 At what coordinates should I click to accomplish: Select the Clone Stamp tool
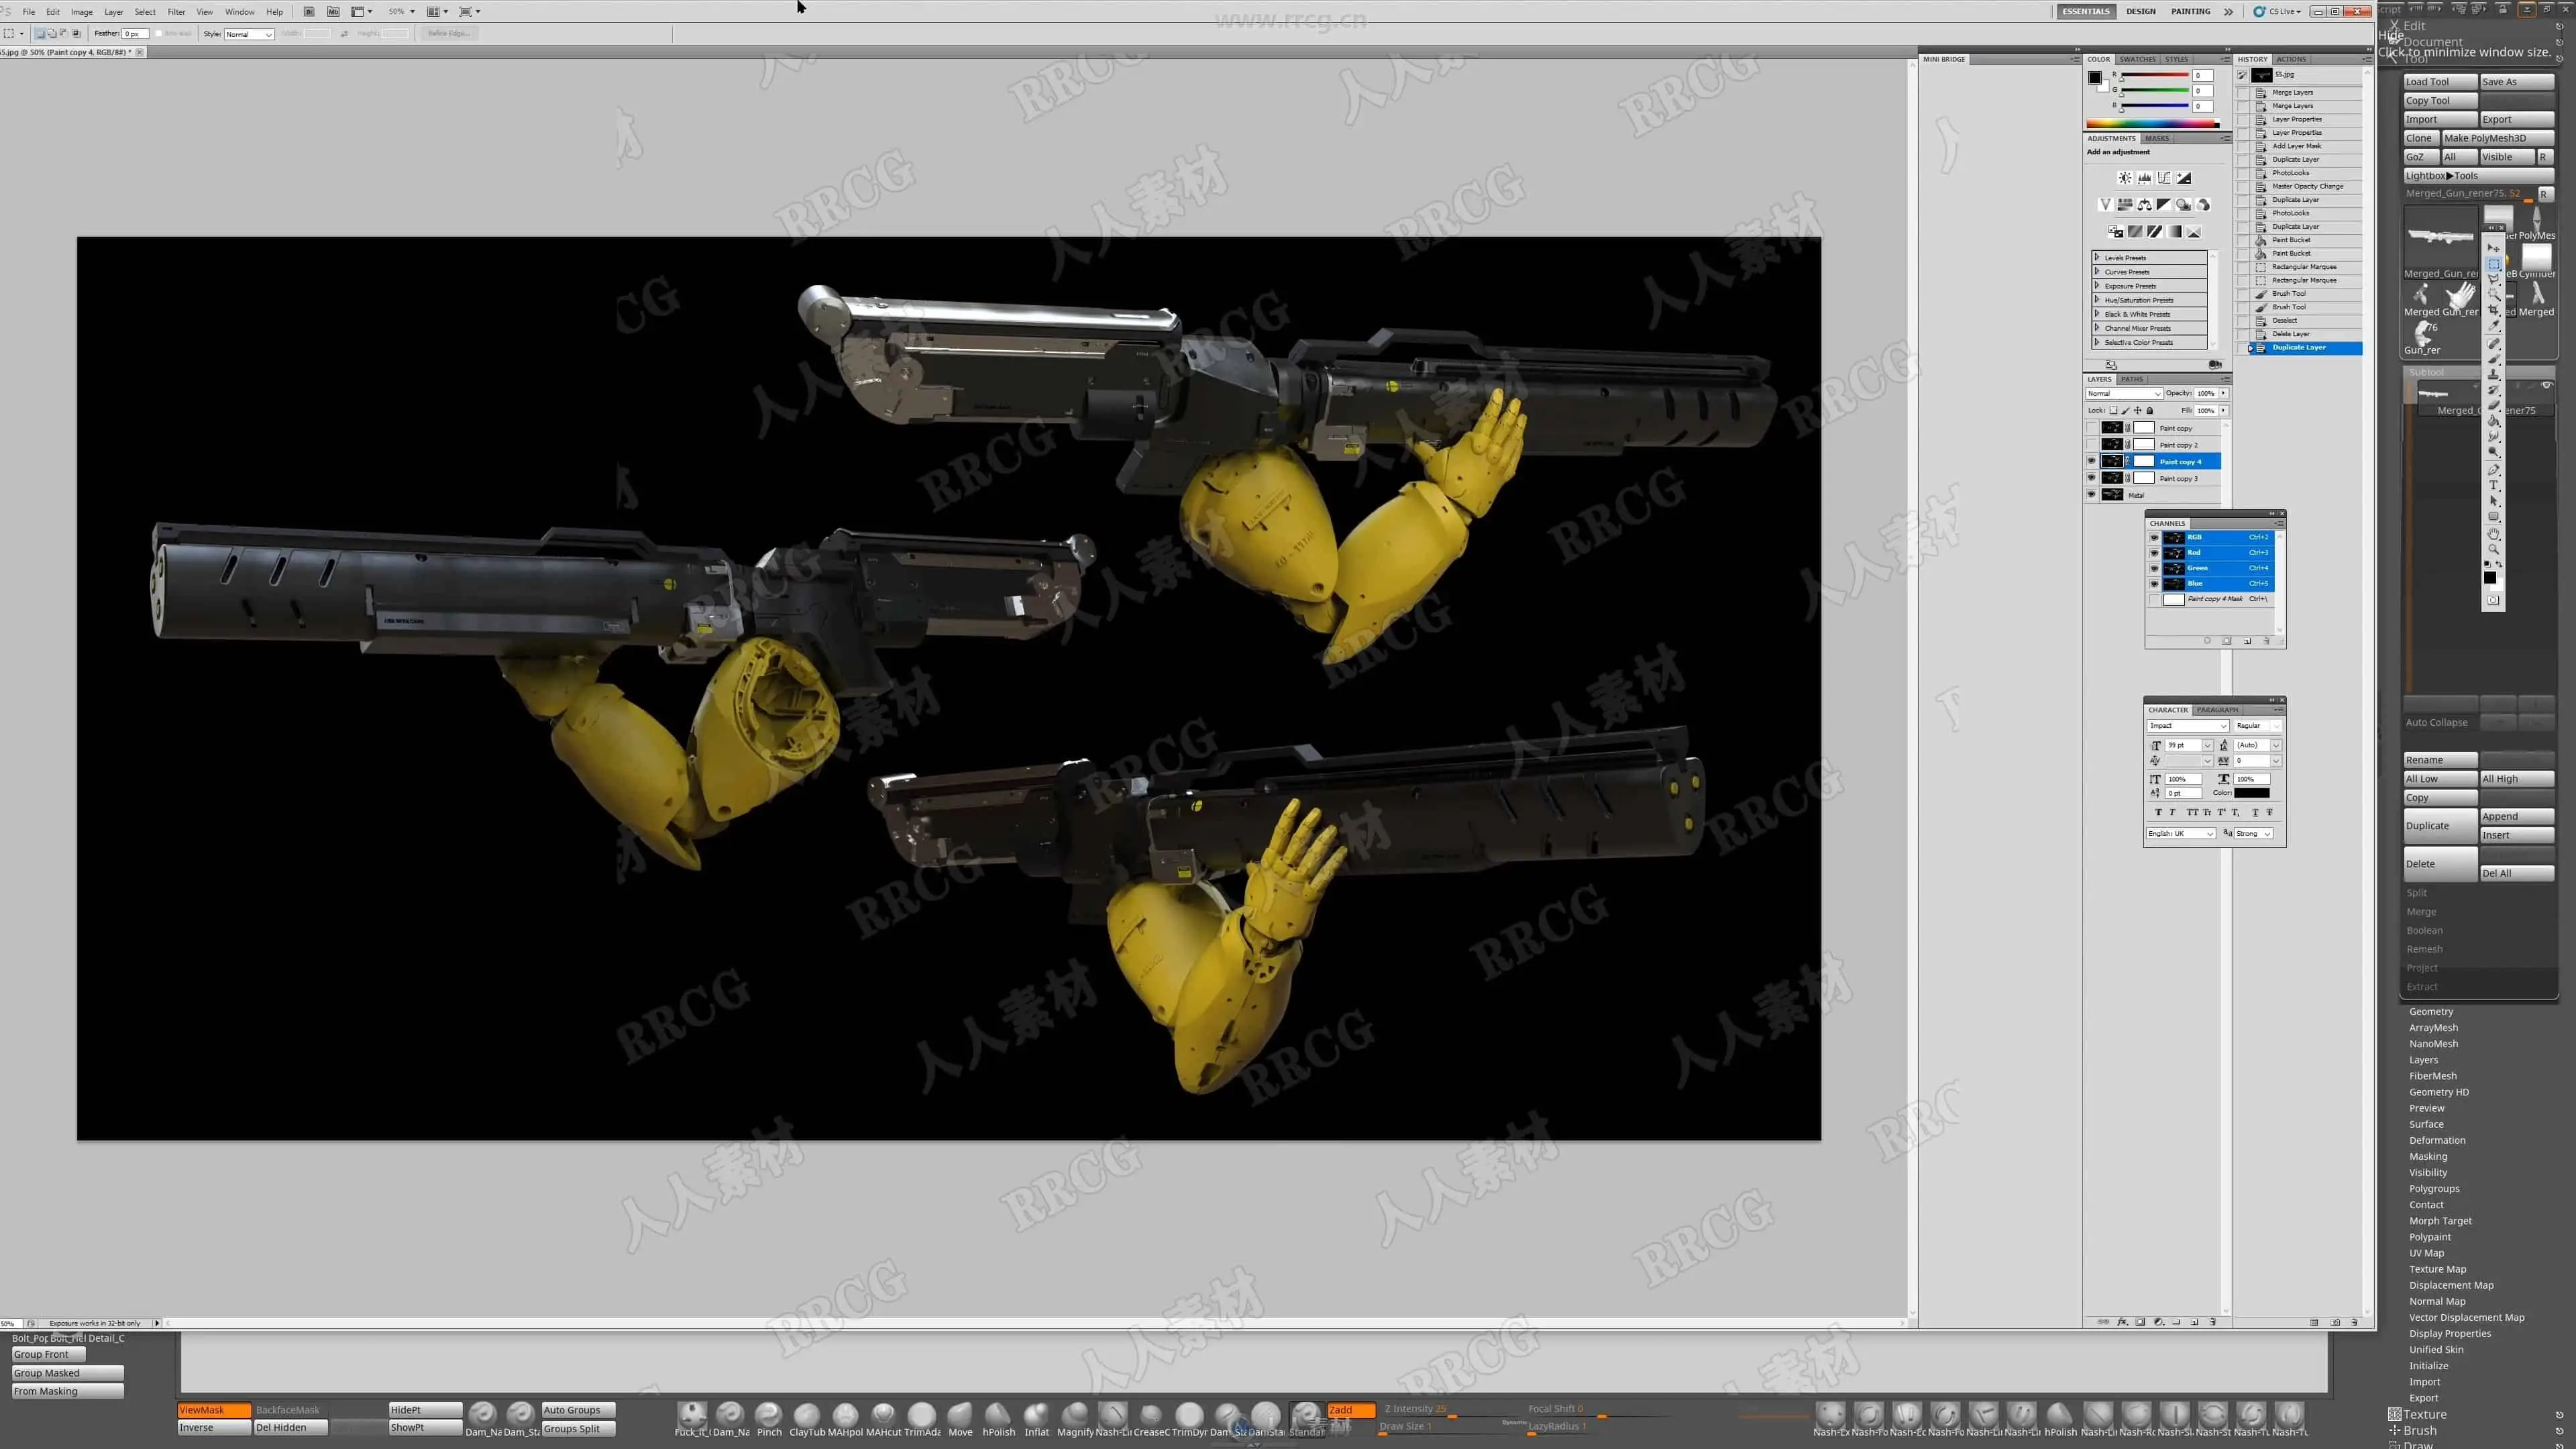pyautogui.click(x=2494, y=374)
